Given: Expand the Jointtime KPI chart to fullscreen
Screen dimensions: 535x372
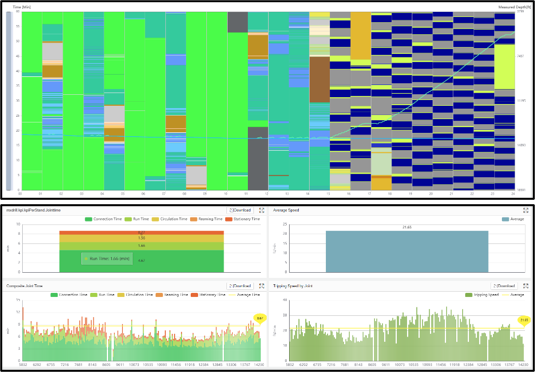Looking at the screenshot, I should (x=262, y=211).
